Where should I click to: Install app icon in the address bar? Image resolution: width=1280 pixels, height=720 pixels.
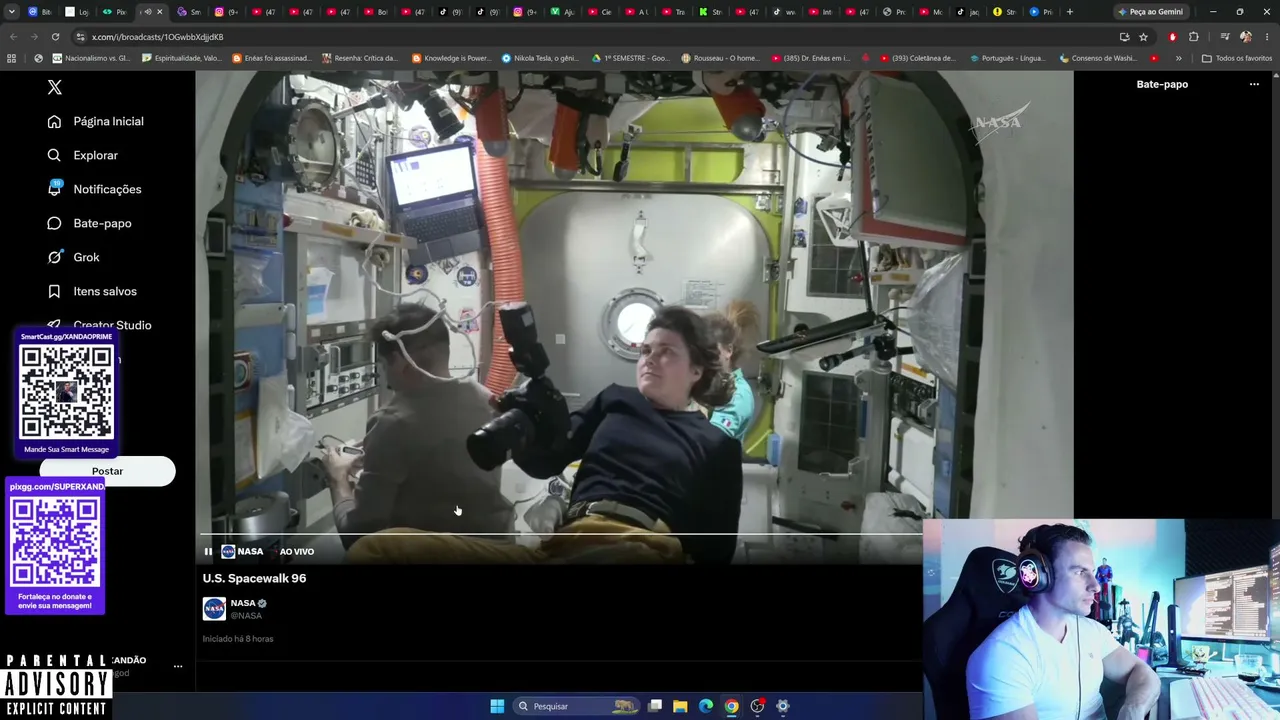click(1125, 37)
